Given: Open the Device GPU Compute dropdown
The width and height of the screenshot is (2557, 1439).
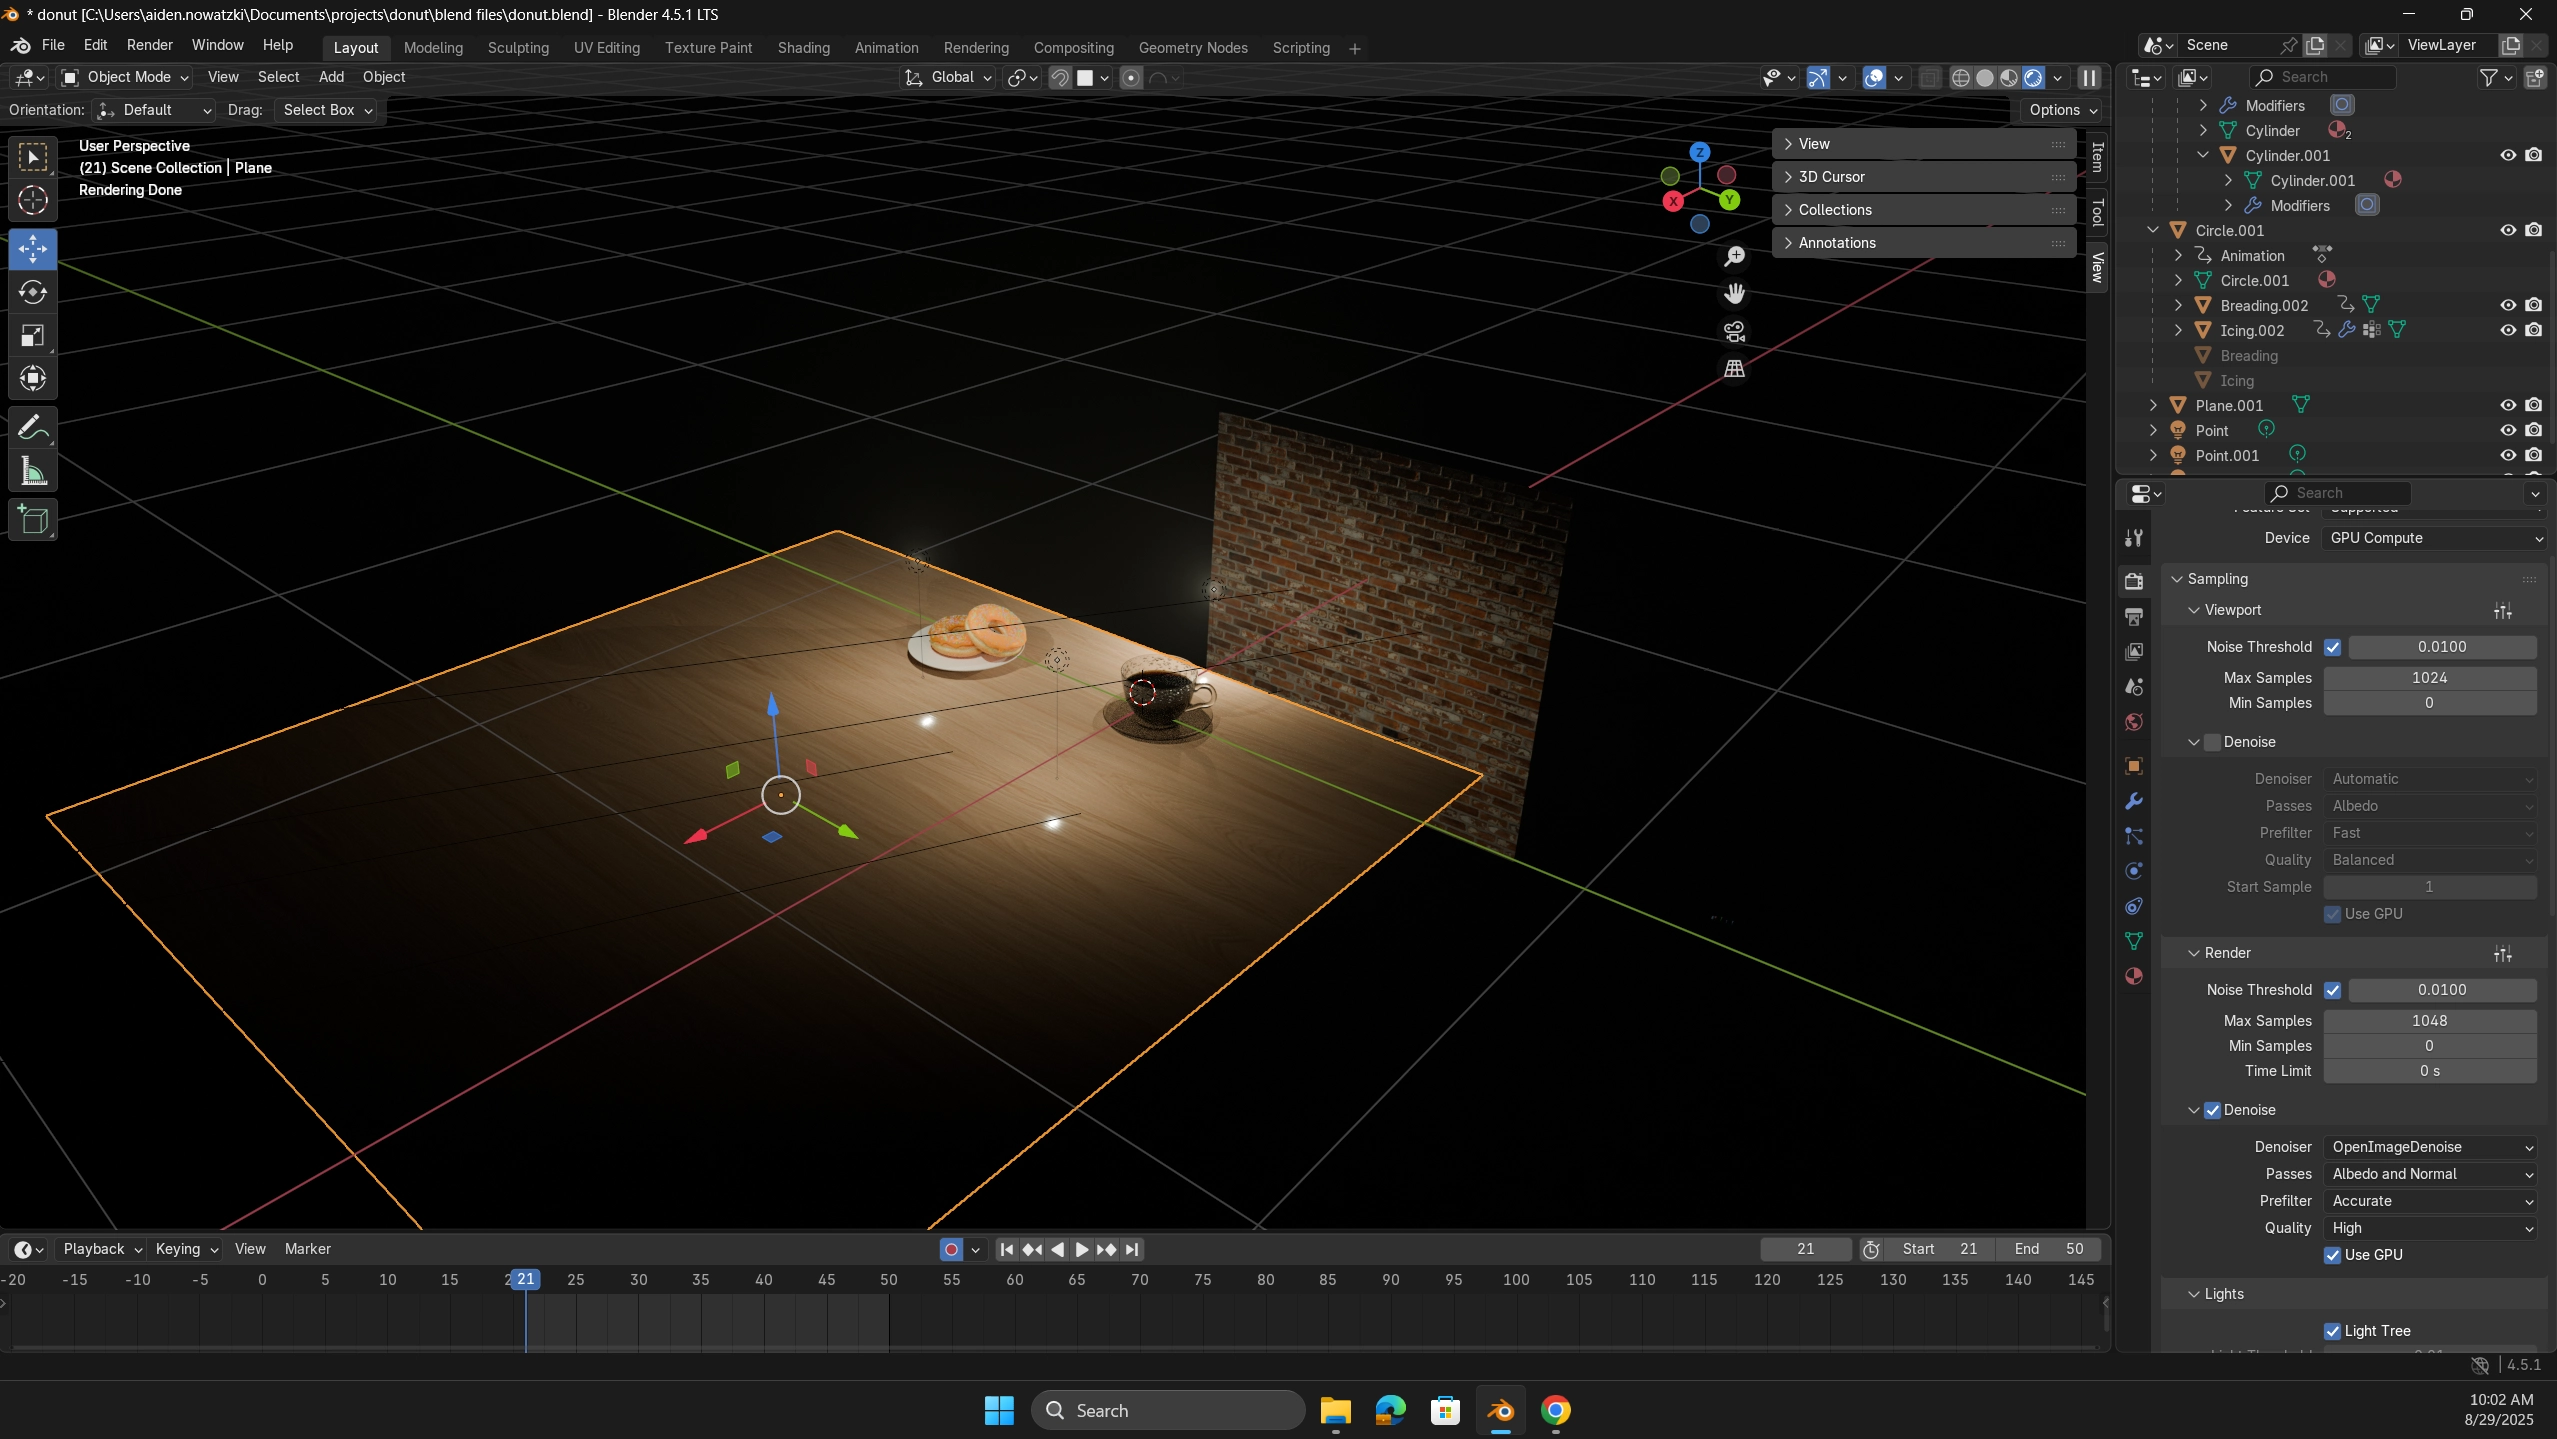Looking at the screenshot, I should 2432,538.
